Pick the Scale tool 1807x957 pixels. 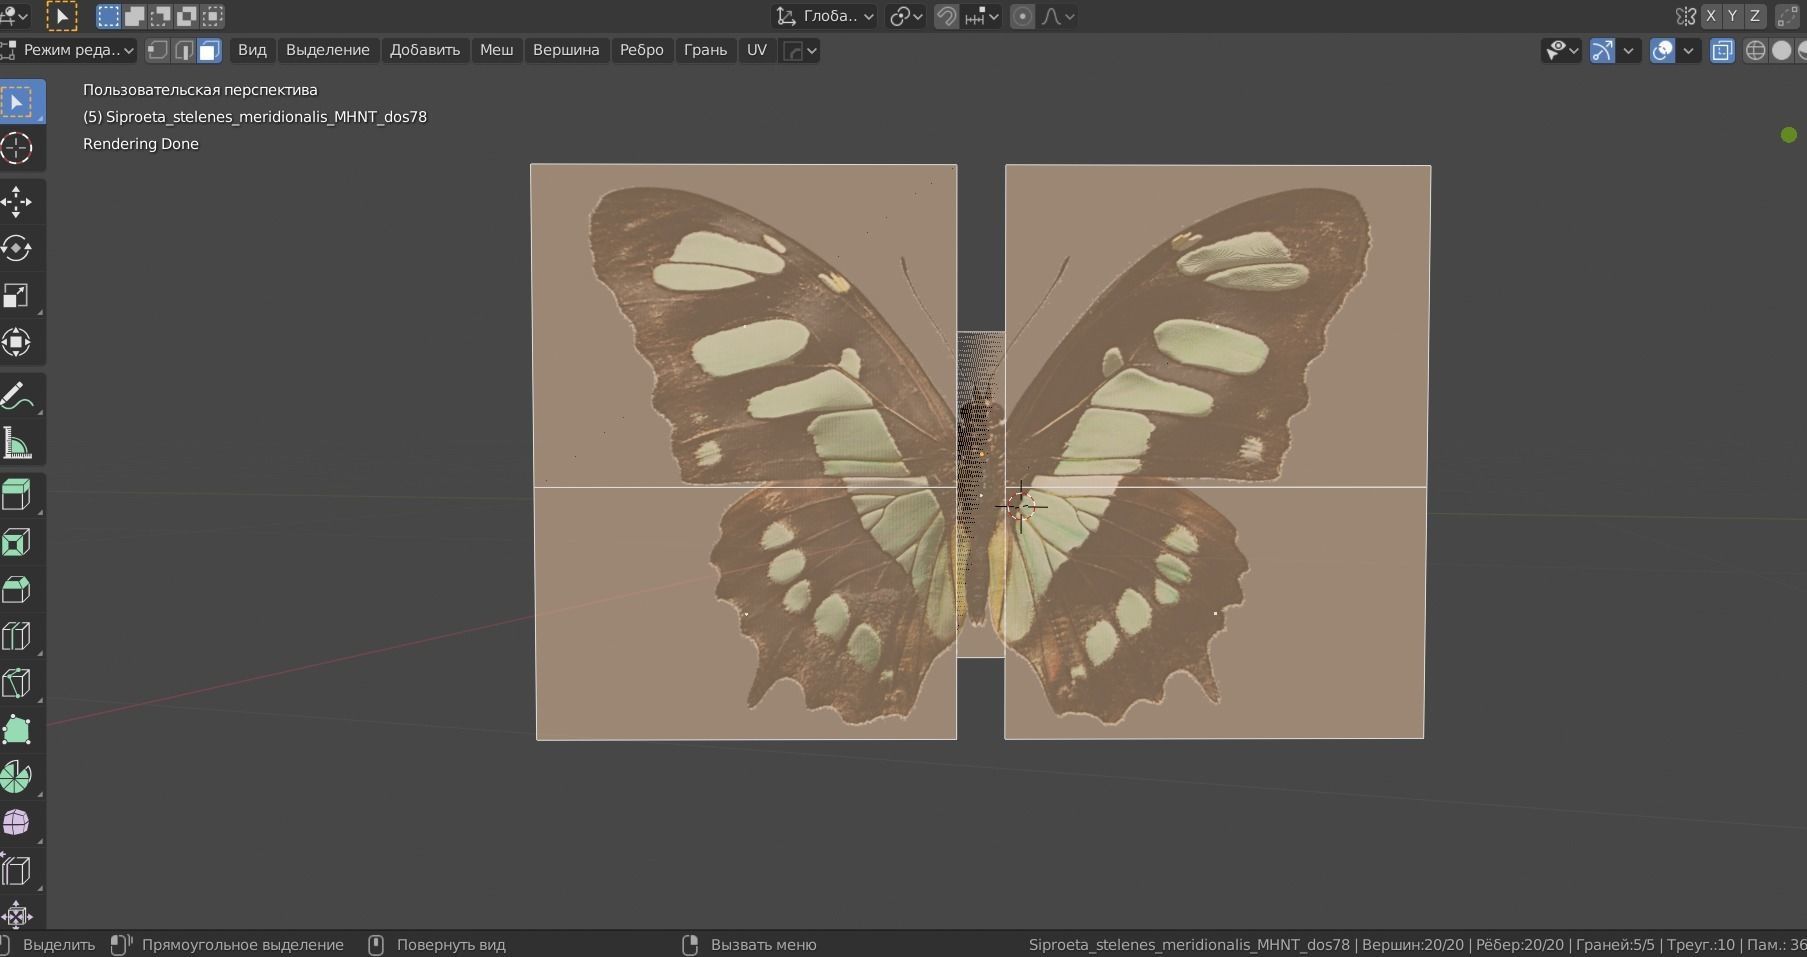(17, 295)
